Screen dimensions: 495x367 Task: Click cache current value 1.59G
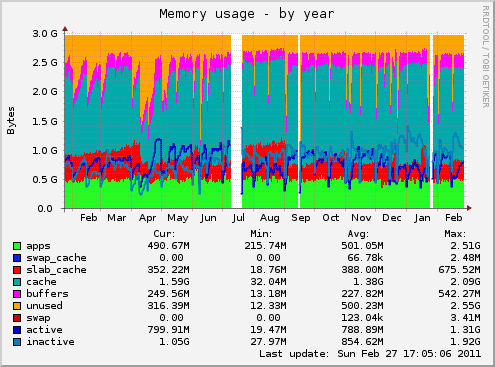click(174, 282)
